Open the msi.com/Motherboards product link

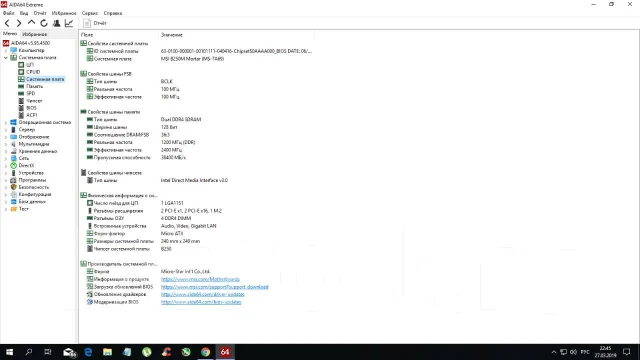200,279
